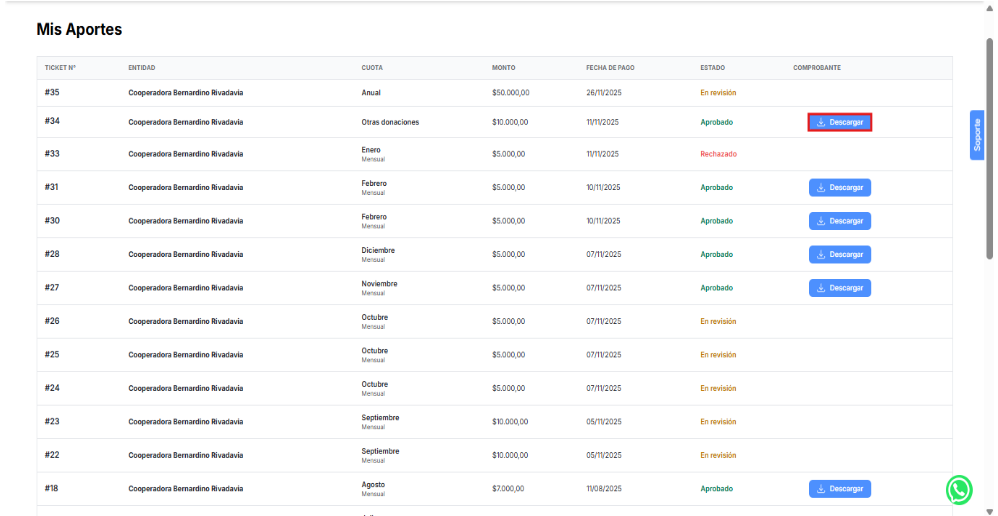Viewport: 998px width, 516px height.
Task: Open the Soporte side tab
Action: [x=977, y=135]
